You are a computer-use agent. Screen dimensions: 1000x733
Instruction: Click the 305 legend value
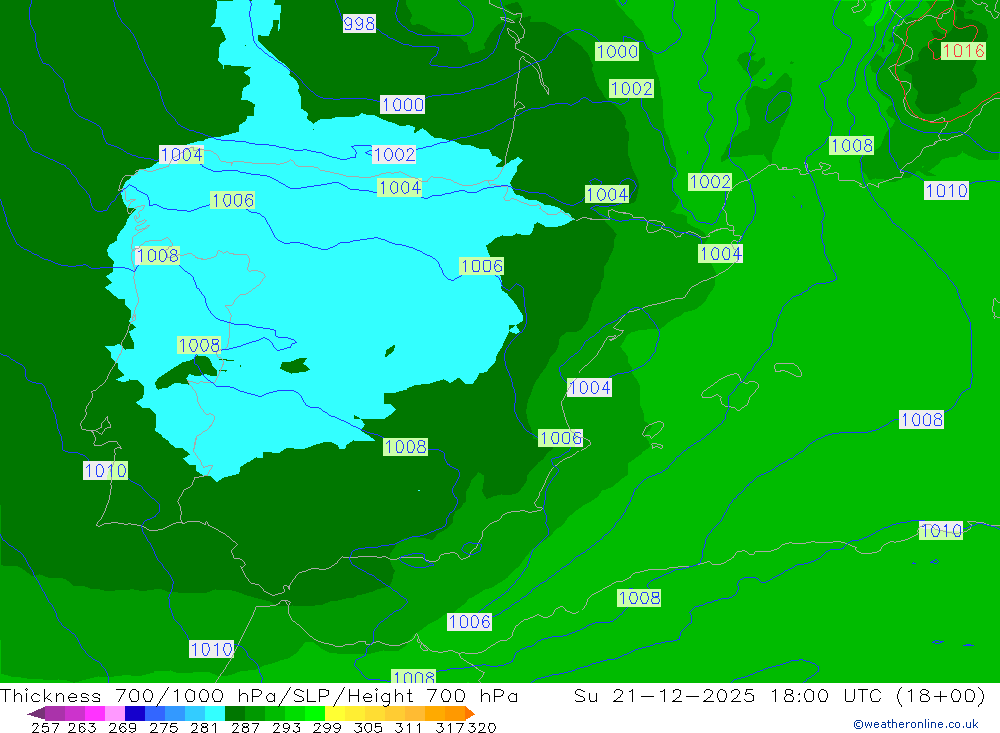[368, 727]
